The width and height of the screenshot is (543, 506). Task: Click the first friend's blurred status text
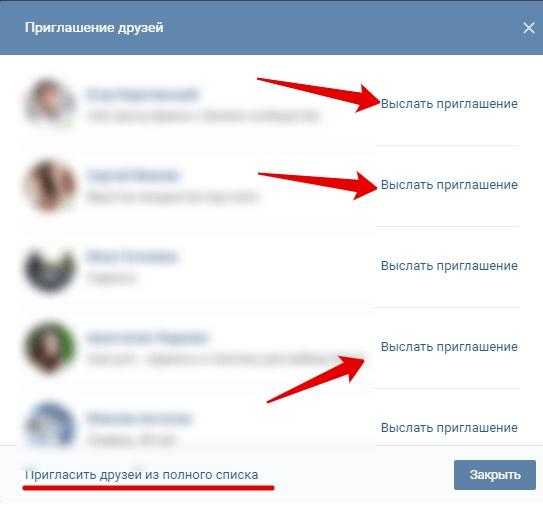coord(203,116)
